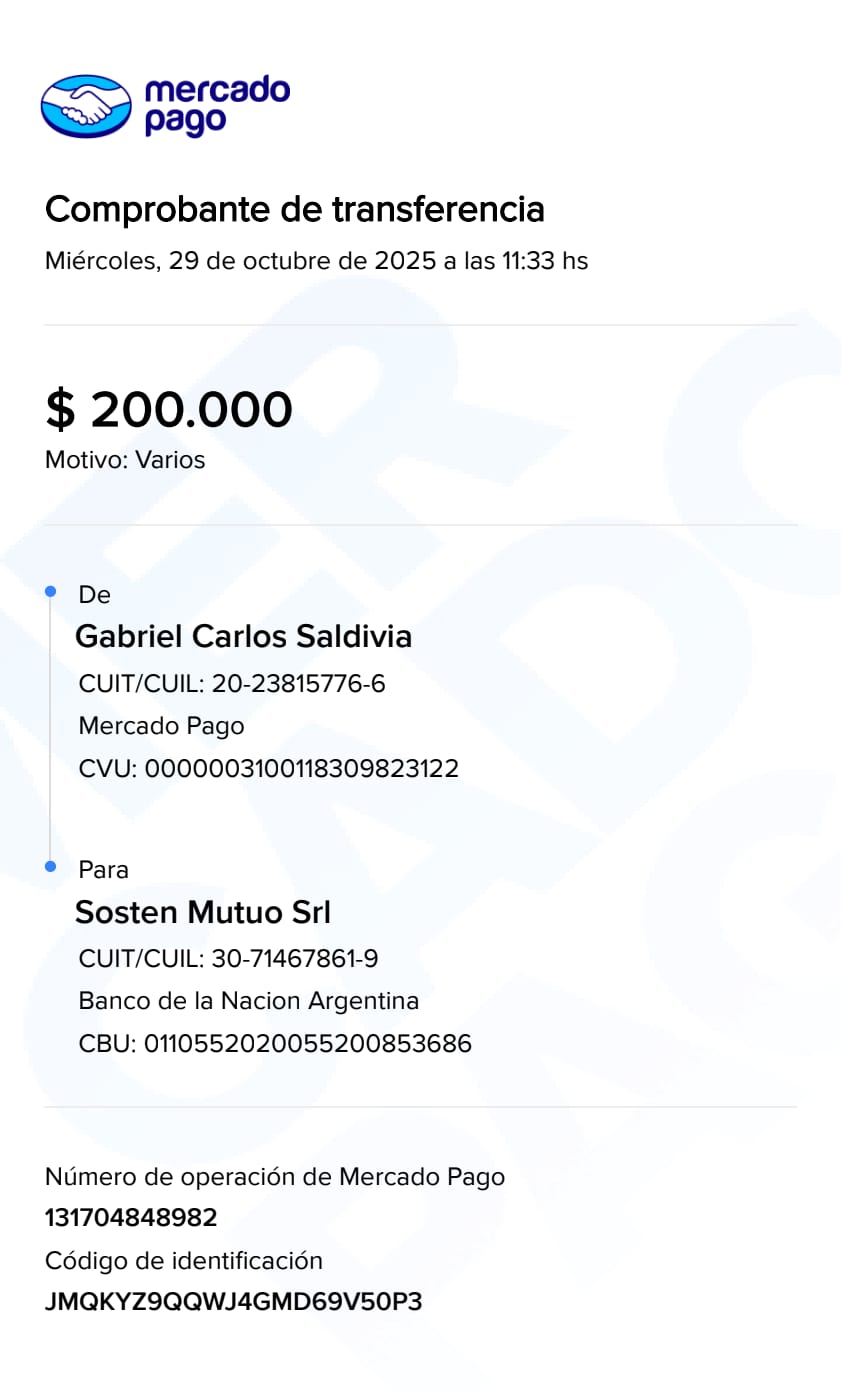Viewport: 842px width, 1397px height.
Task: Click identification code JMQKYZ9QQWJ4GMD69V50P3
Action: 233,1303
